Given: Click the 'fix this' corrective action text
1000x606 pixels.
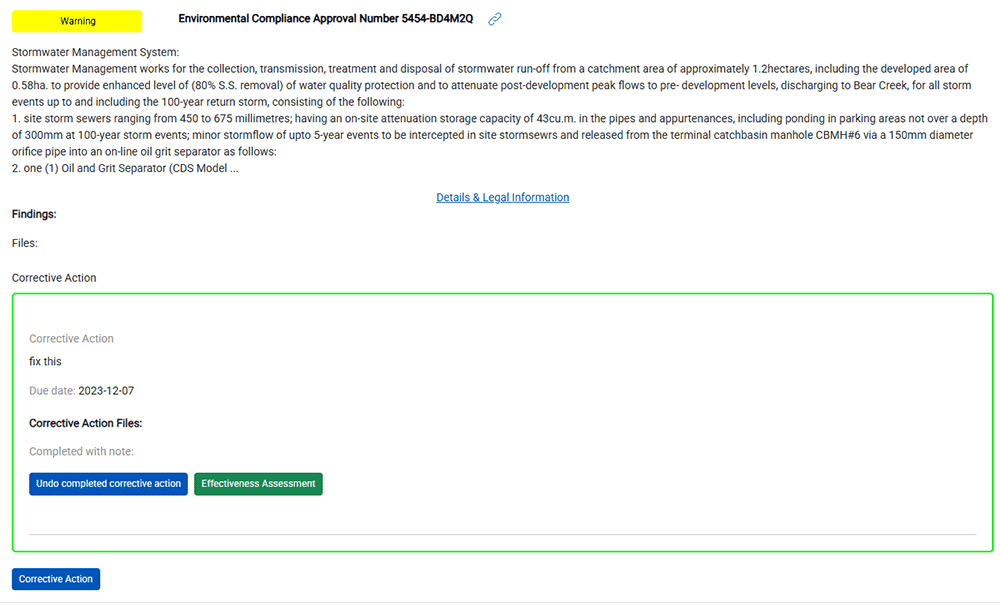Looking at the screenshot, I should (x=45, y=361).
